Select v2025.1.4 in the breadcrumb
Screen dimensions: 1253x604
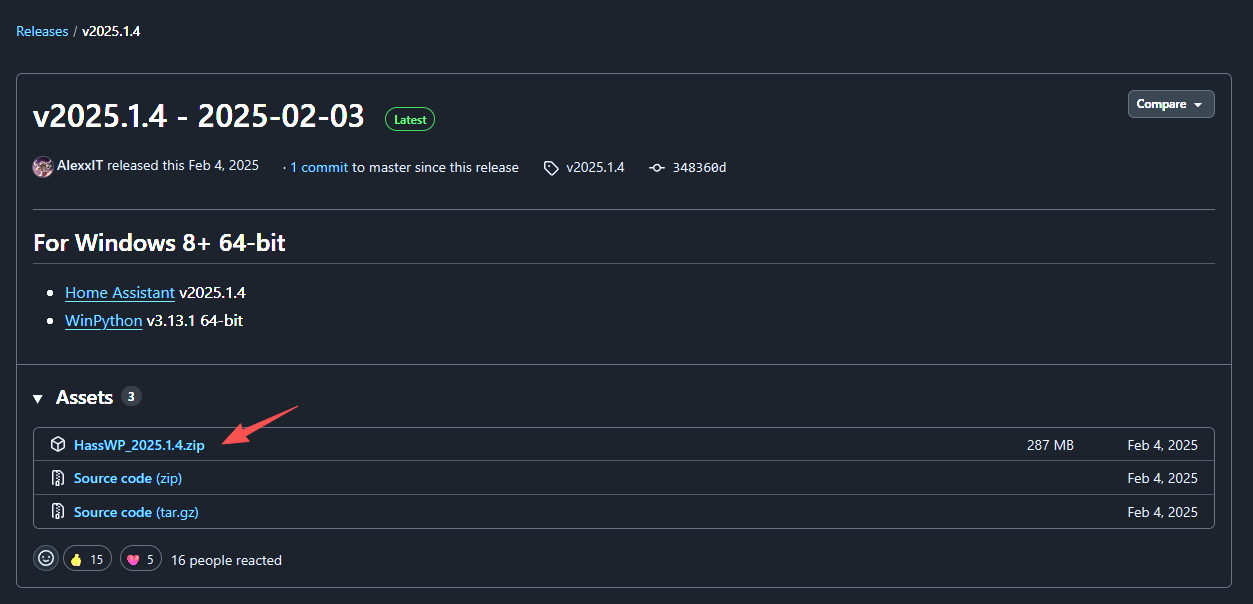pyautogui.click(x=111, y=31)
